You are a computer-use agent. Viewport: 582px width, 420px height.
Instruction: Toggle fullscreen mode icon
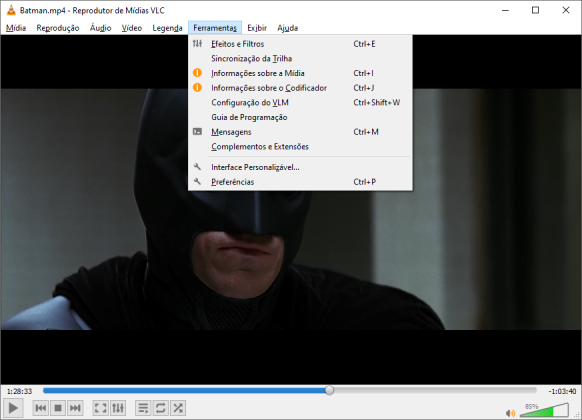(x=100, y=408)
